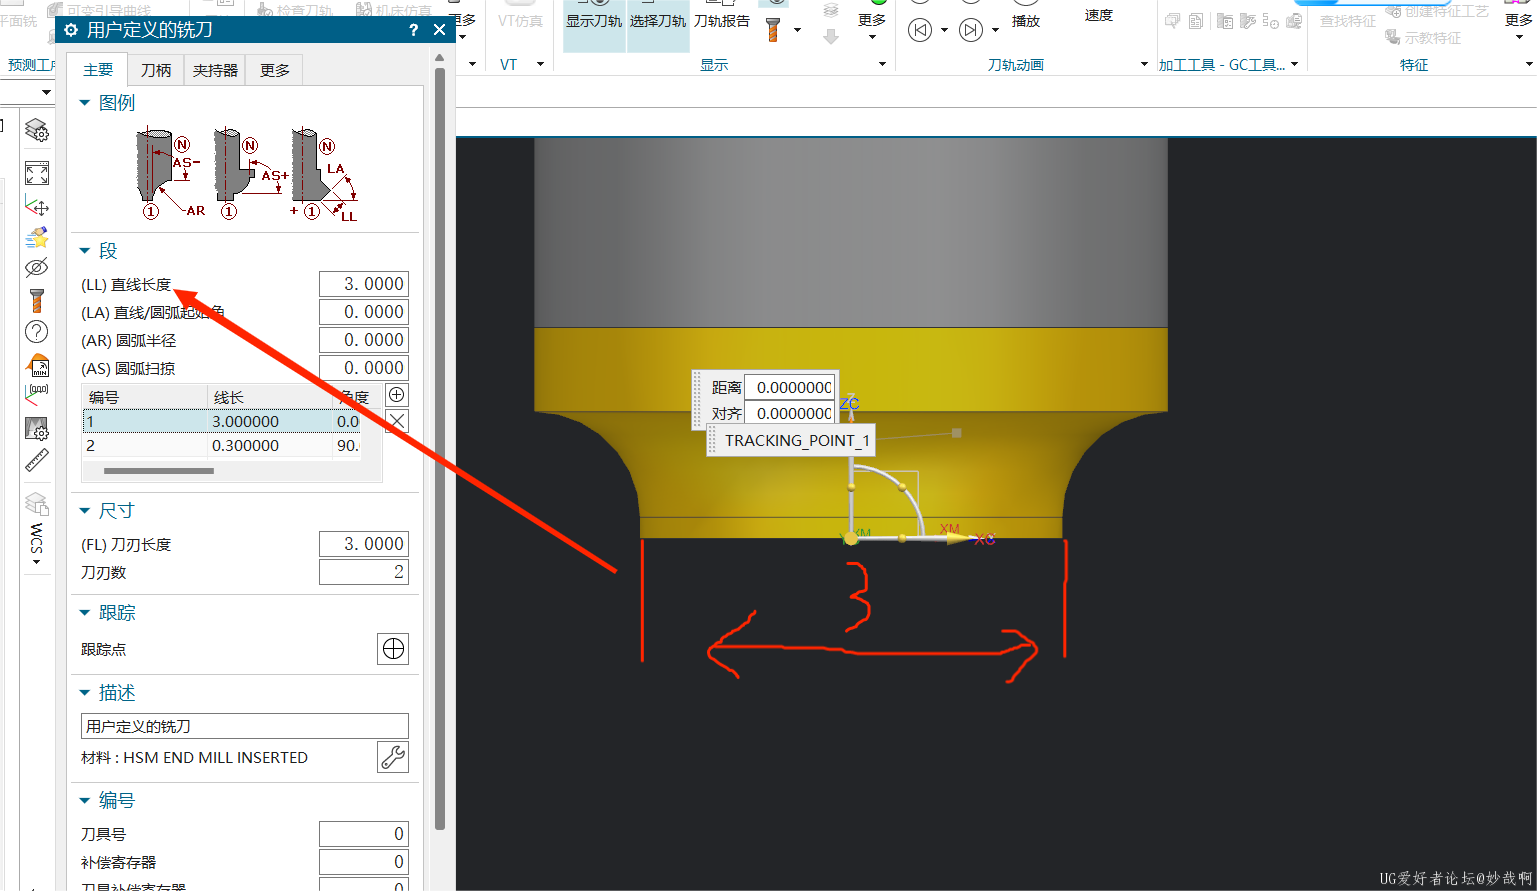Select the ruler measure icon
Screen dimensions: 1537x891
[x=37, y=460]
